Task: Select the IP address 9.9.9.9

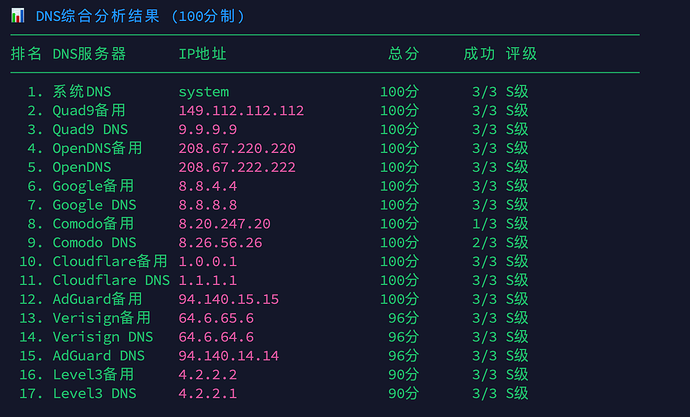Action: [x=208, y=129]
